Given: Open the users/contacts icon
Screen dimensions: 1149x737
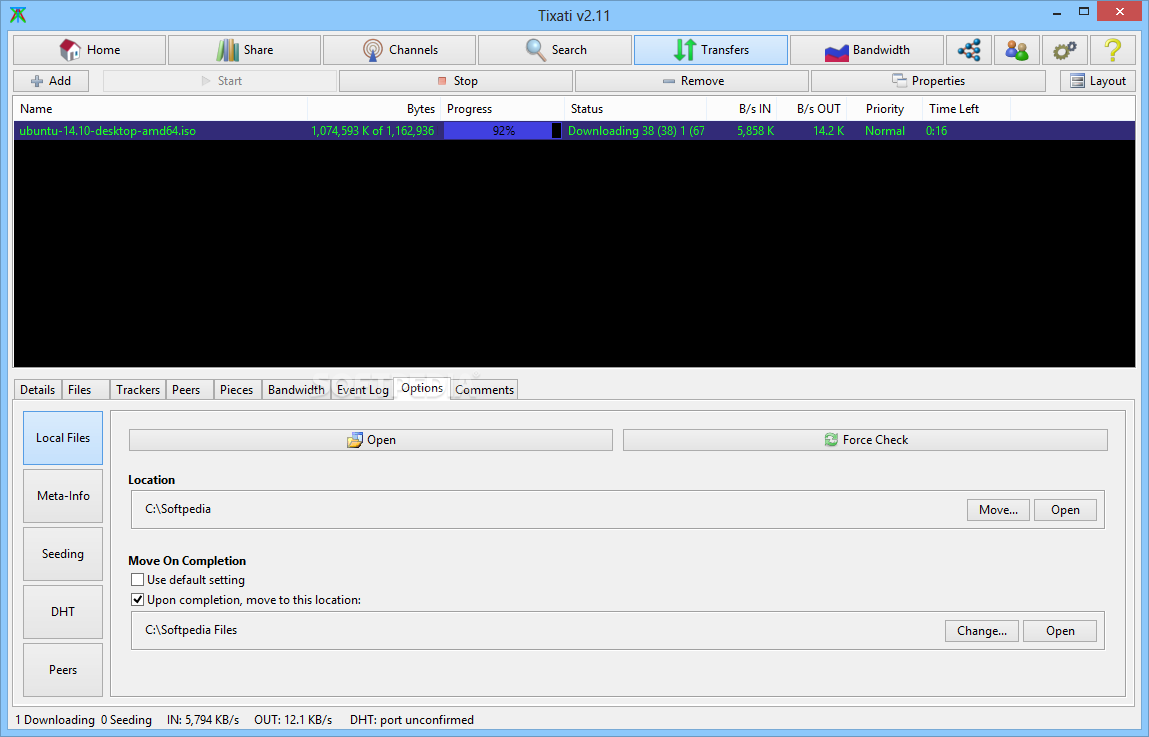Looking at the screenshot, I should pos(1016,50).
